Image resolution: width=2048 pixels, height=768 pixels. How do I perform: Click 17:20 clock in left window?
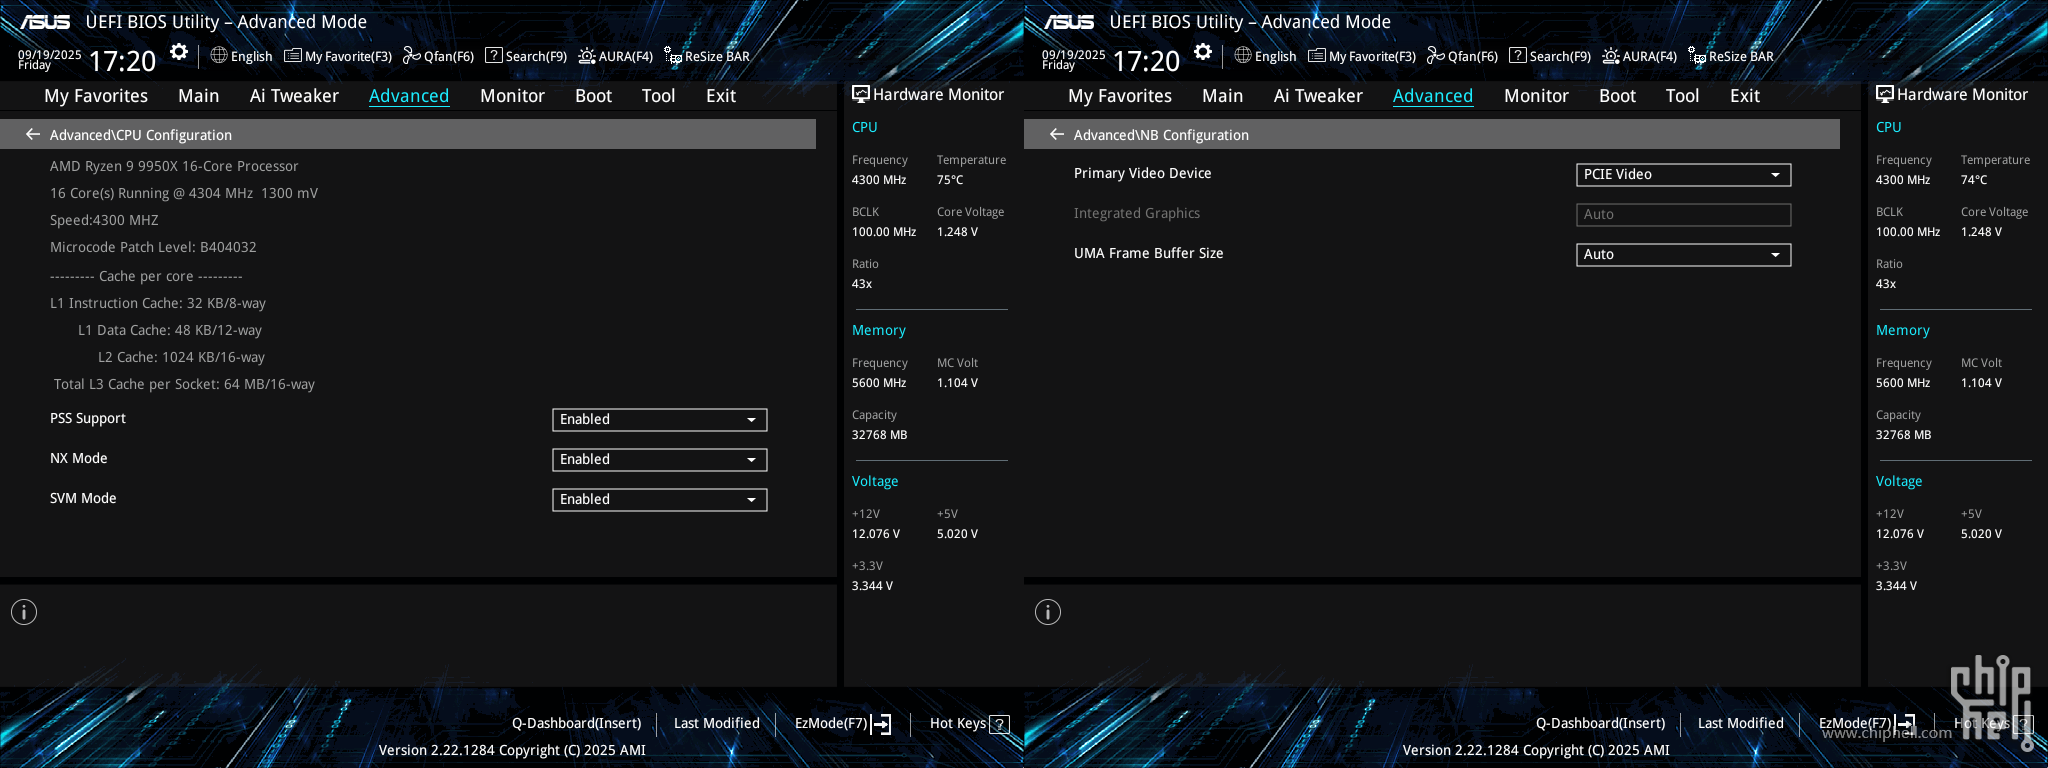[x=122, y=61]
